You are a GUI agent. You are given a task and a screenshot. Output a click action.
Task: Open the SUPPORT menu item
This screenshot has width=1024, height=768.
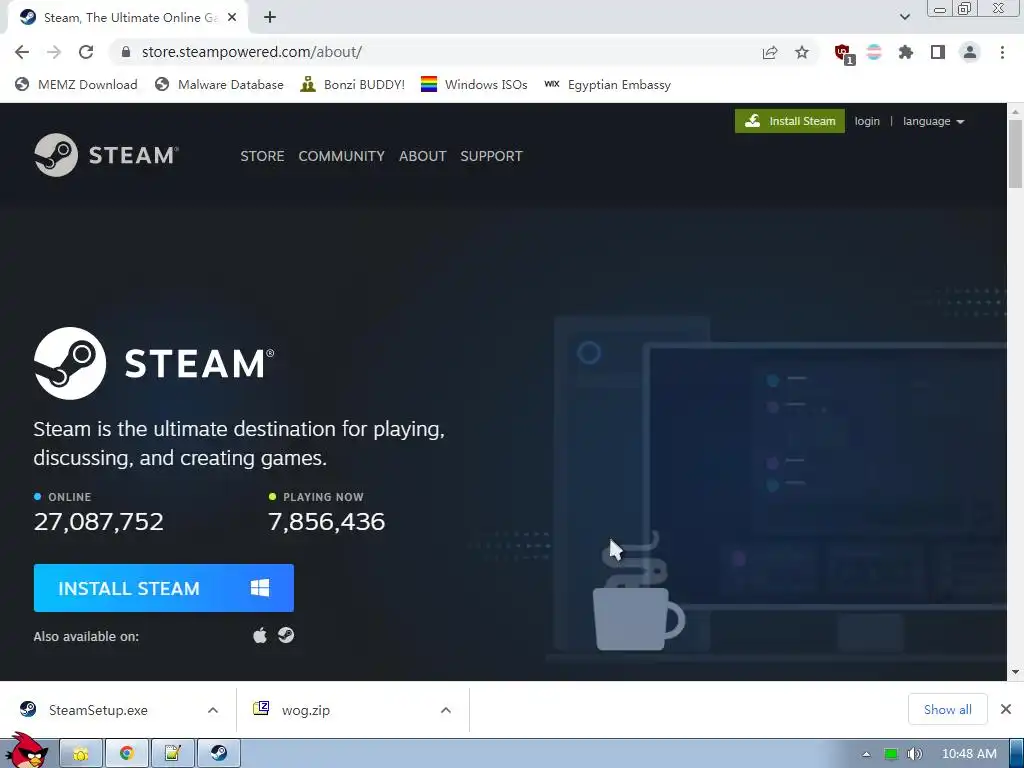point(491,156)
